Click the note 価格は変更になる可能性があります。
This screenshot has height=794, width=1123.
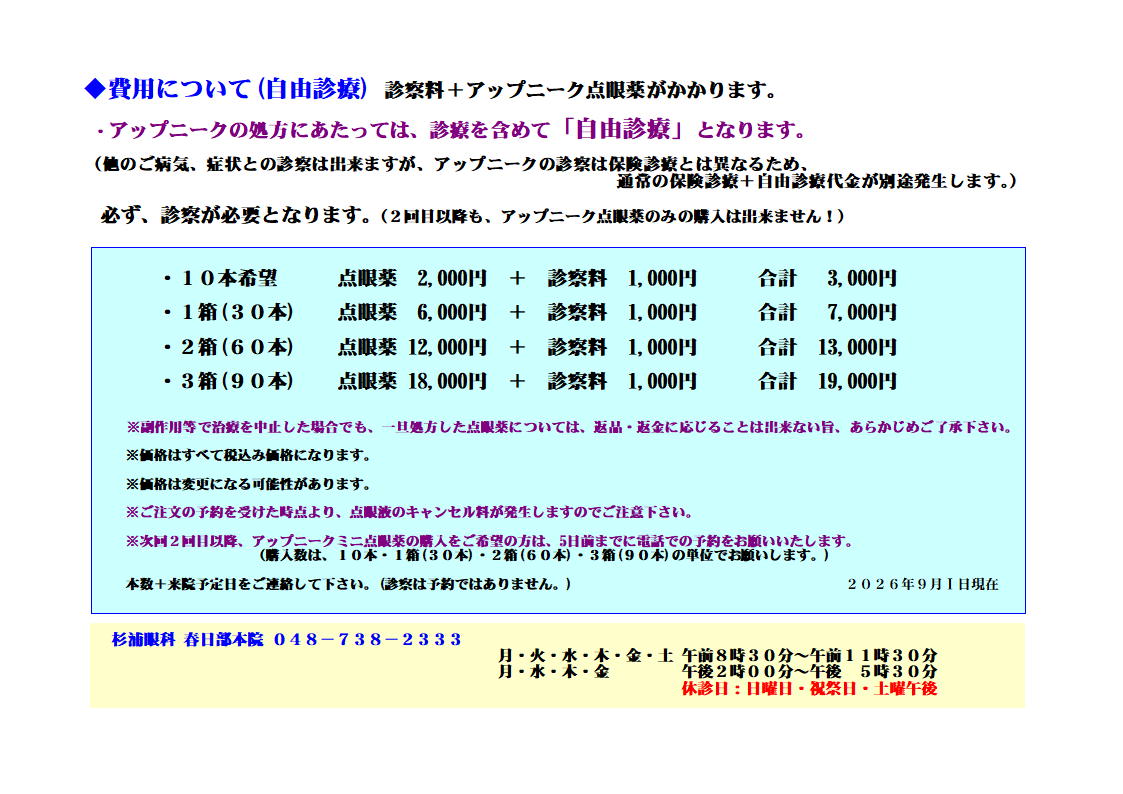249,484
